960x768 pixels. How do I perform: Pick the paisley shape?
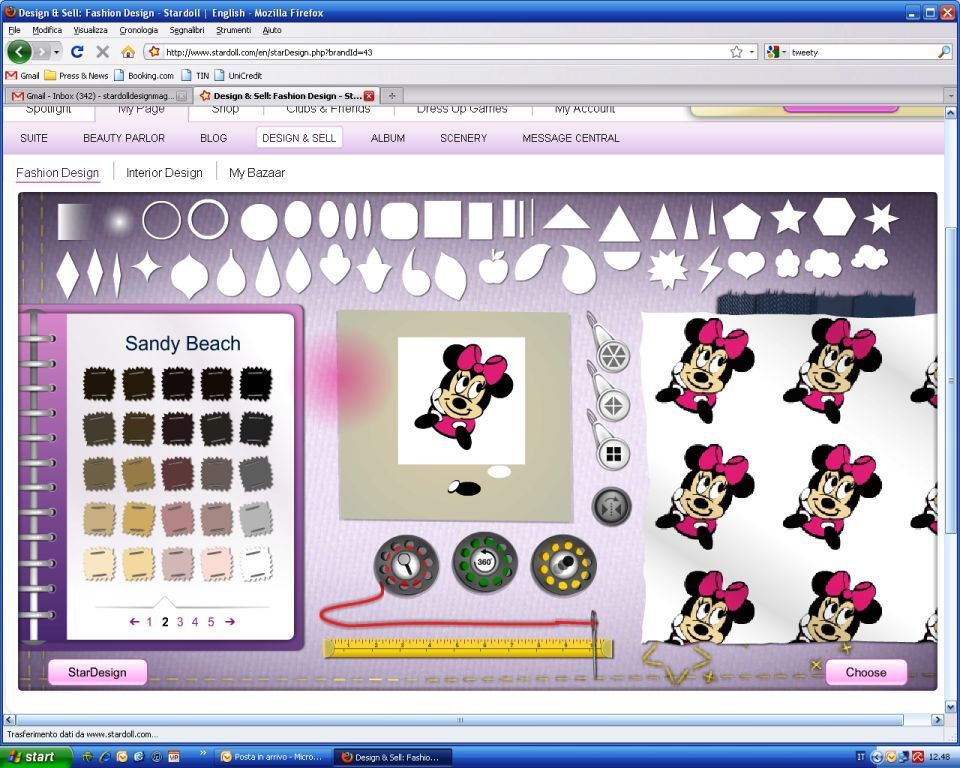579,268
